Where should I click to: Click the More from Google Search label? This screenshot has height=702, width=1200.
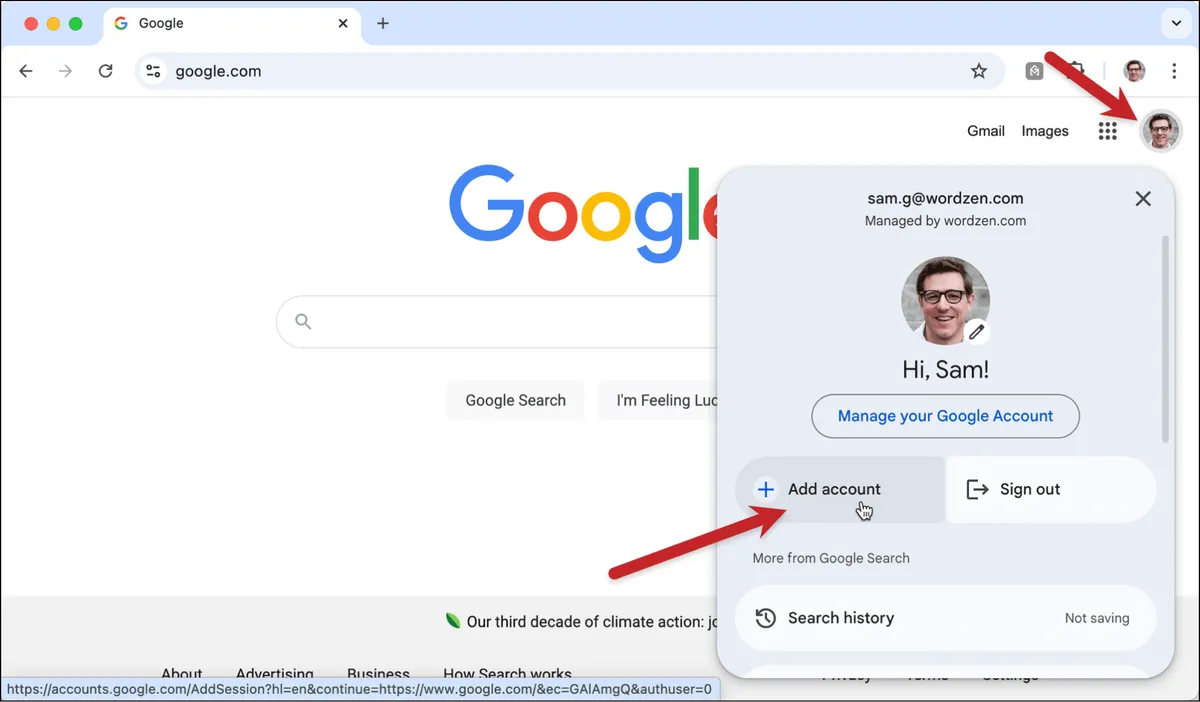click(x=831, y=558)
